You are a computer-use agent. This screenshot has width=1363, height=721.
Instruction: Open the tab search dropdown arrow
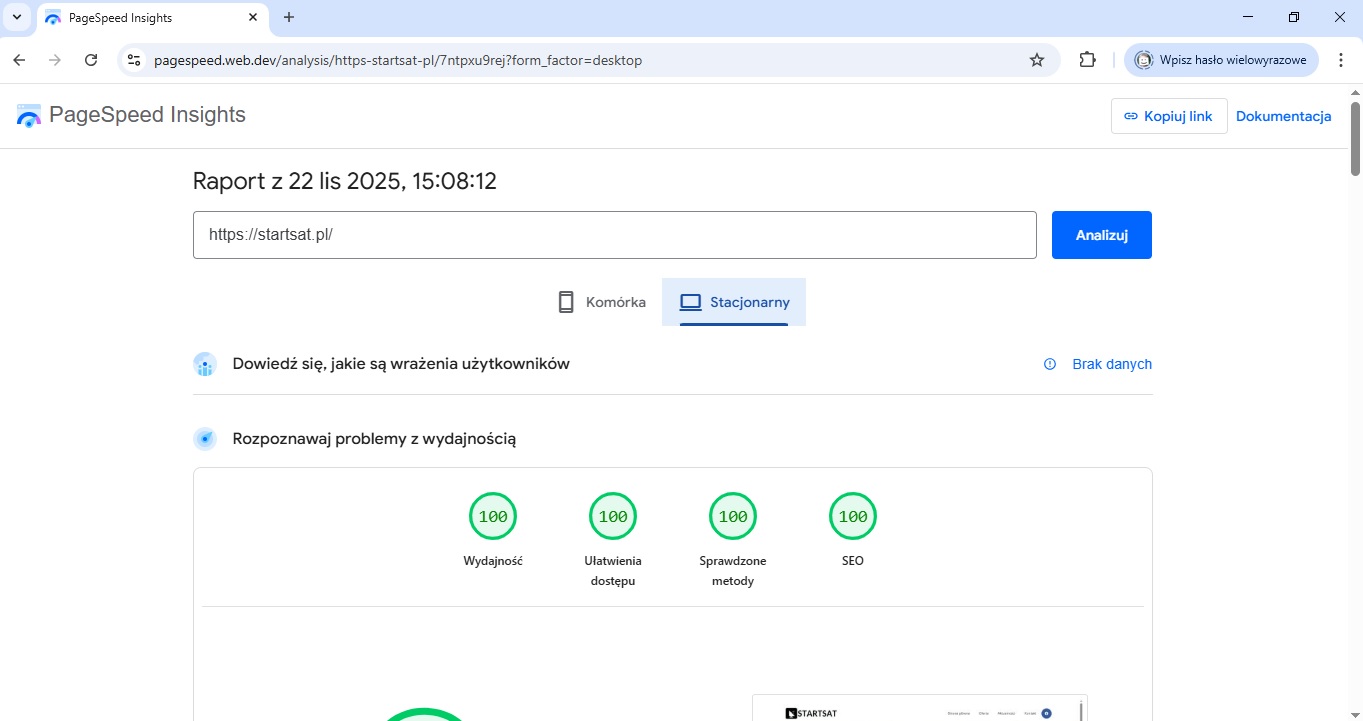click(17, 17)
